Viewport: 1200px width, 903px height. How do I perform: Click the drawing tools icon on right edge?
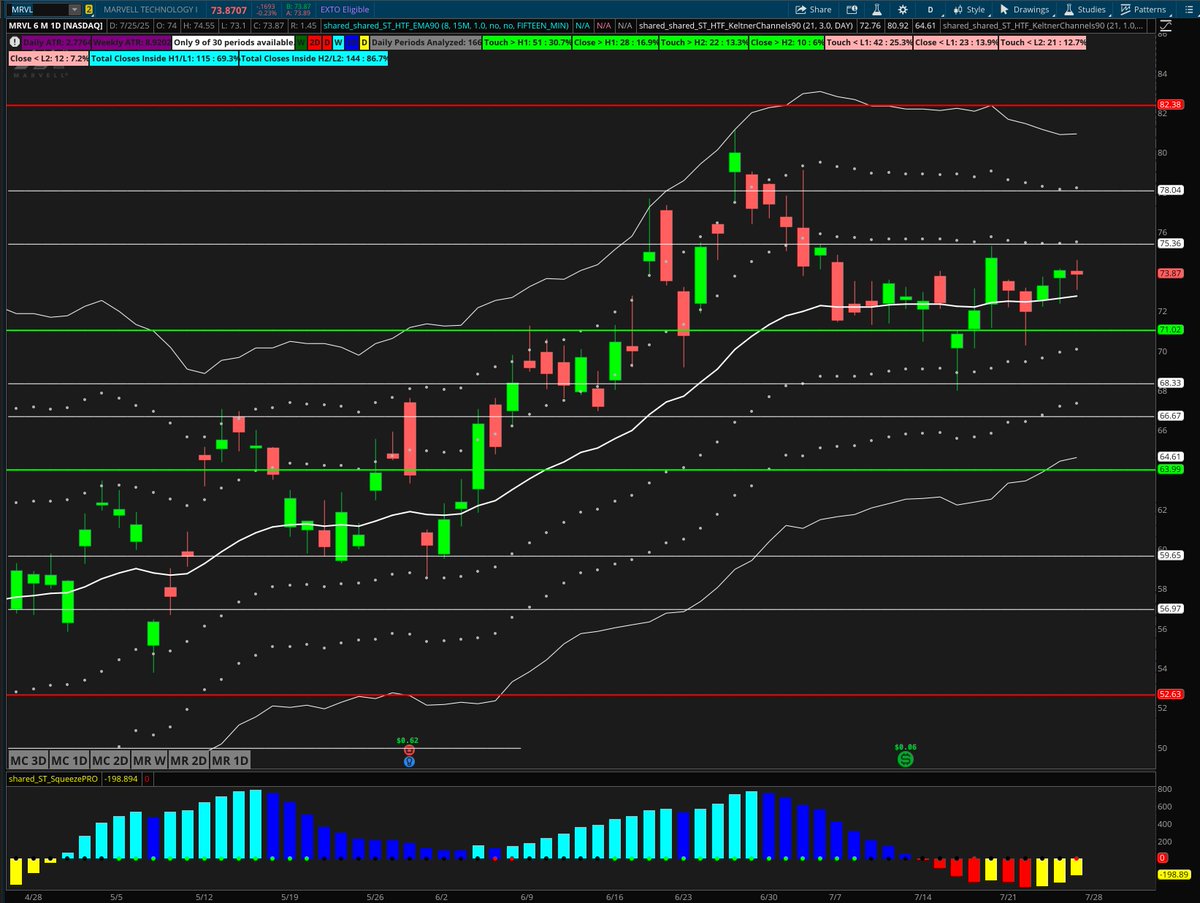(x=1166, y=28)
